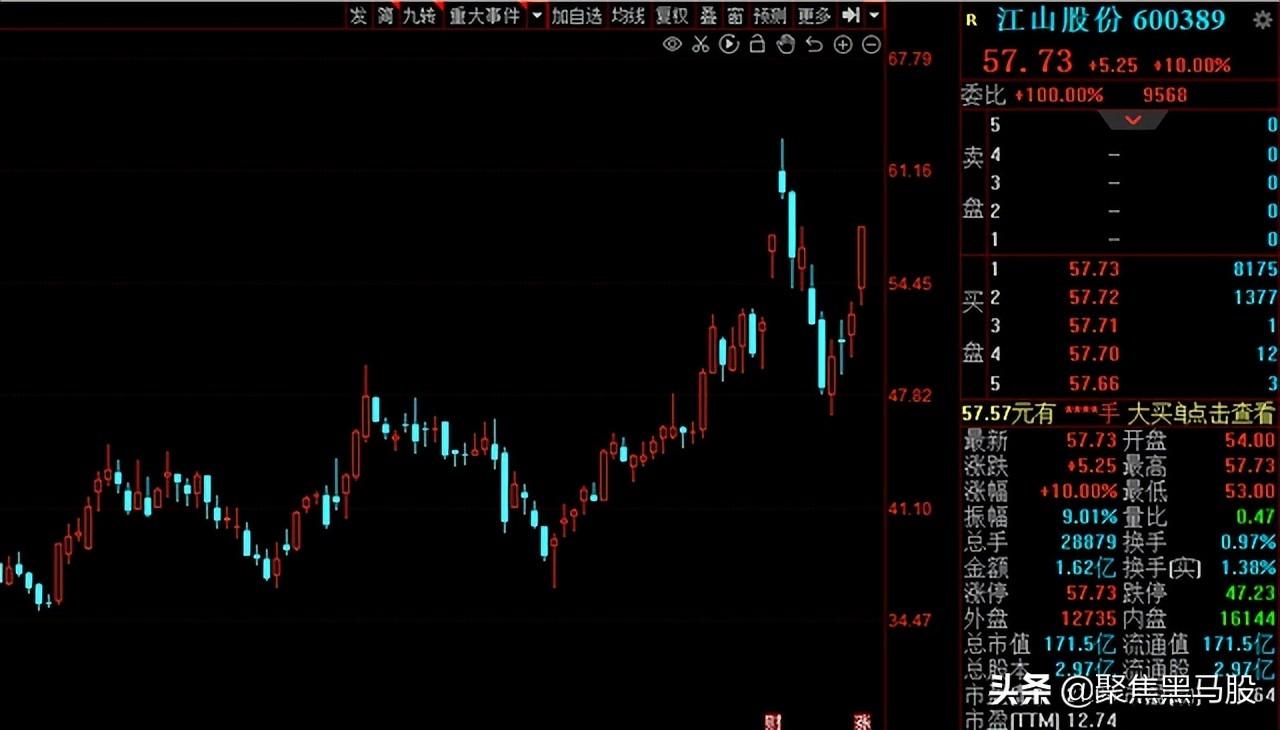Click the 跌停 value 47.23
Viewport: 1280px width, 730px height.
1250,593
